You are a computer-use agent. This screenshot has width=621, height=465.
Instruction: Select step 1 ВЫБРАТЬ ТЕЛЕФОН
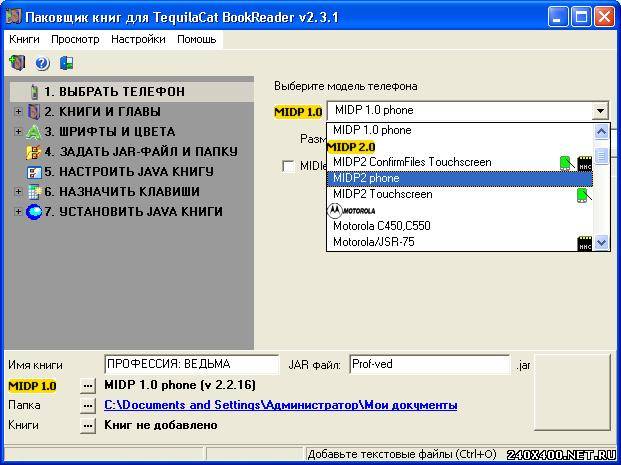(x=114, y=91)
